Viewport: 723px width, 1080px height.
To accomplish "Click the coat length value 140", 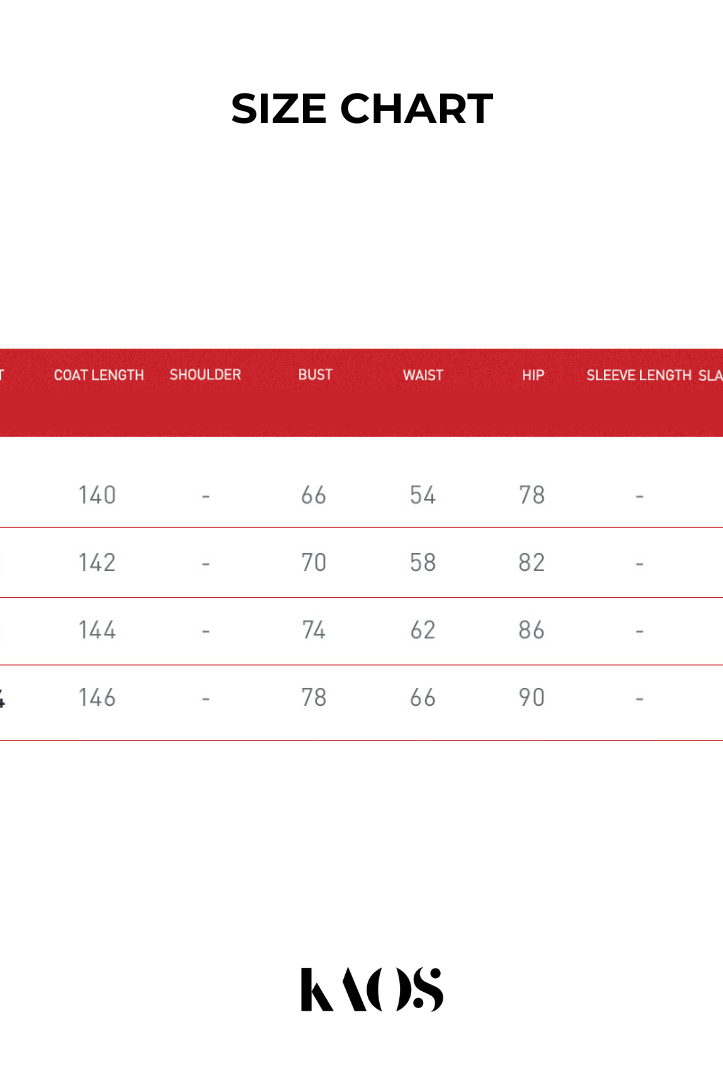I will [97, 495].
